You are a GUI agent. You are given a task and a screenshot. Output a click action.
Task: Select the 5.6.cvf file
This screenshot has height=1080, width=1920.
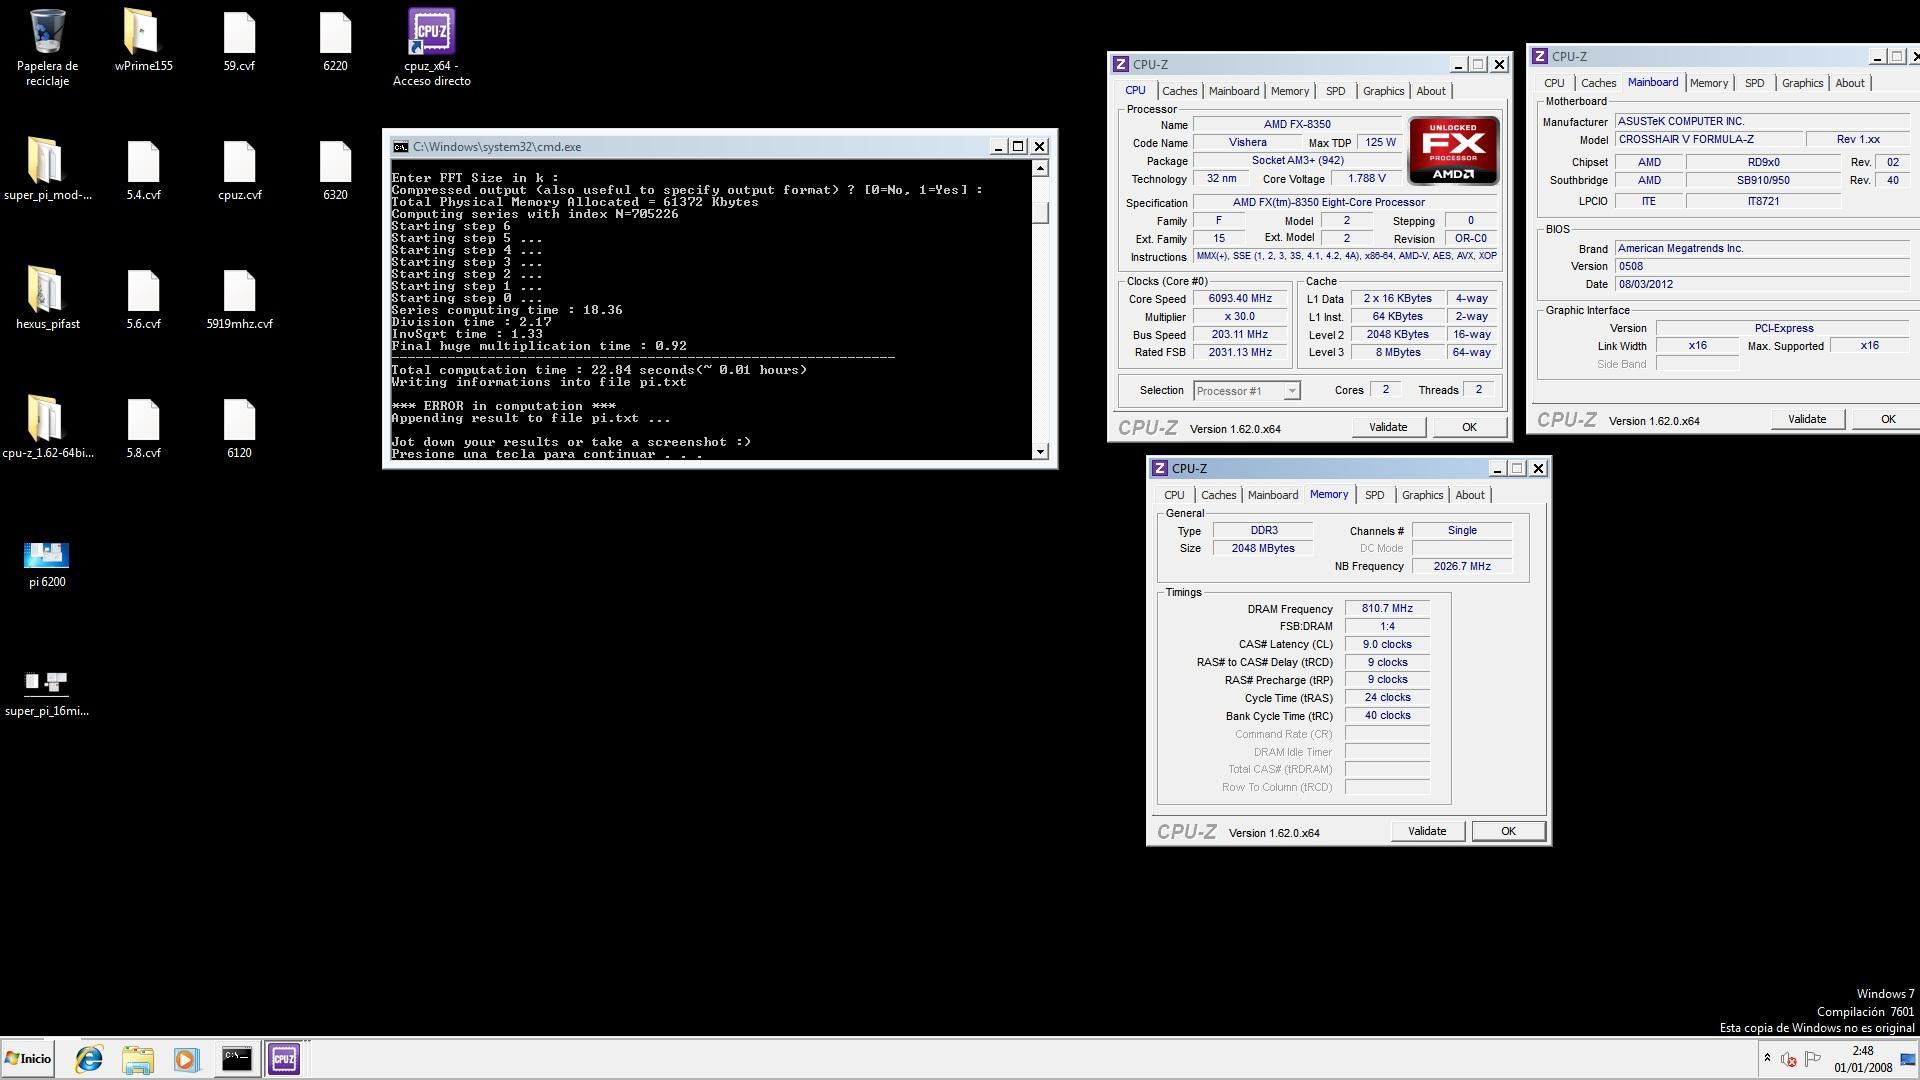(143, 298)
